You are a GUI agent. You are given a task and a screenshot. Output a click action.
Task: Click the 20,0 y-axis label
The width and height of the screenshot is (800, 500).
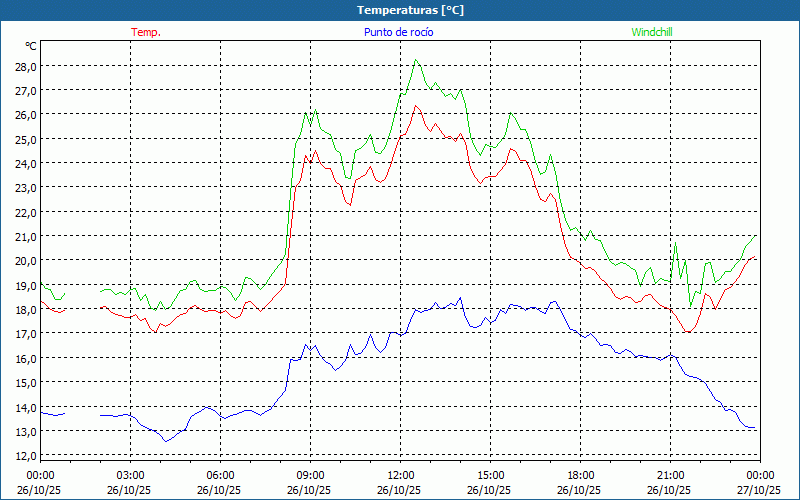25,261
